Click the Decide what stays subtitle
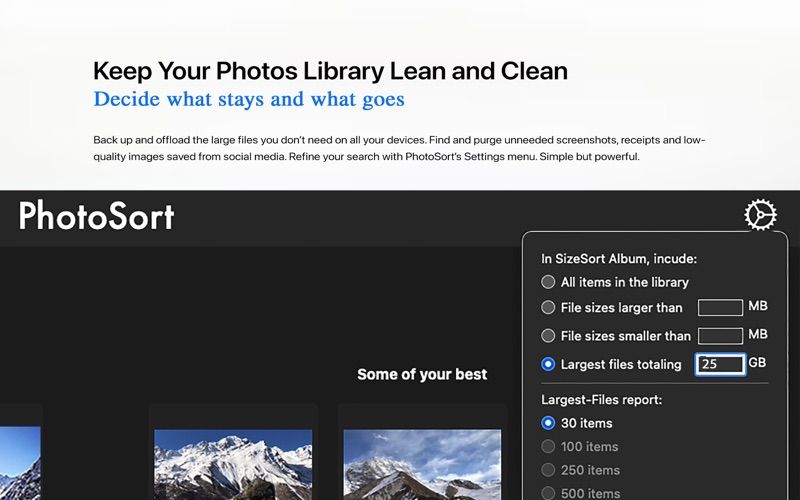This screenshot has width=800, height=500. click(x=249, y=99)
